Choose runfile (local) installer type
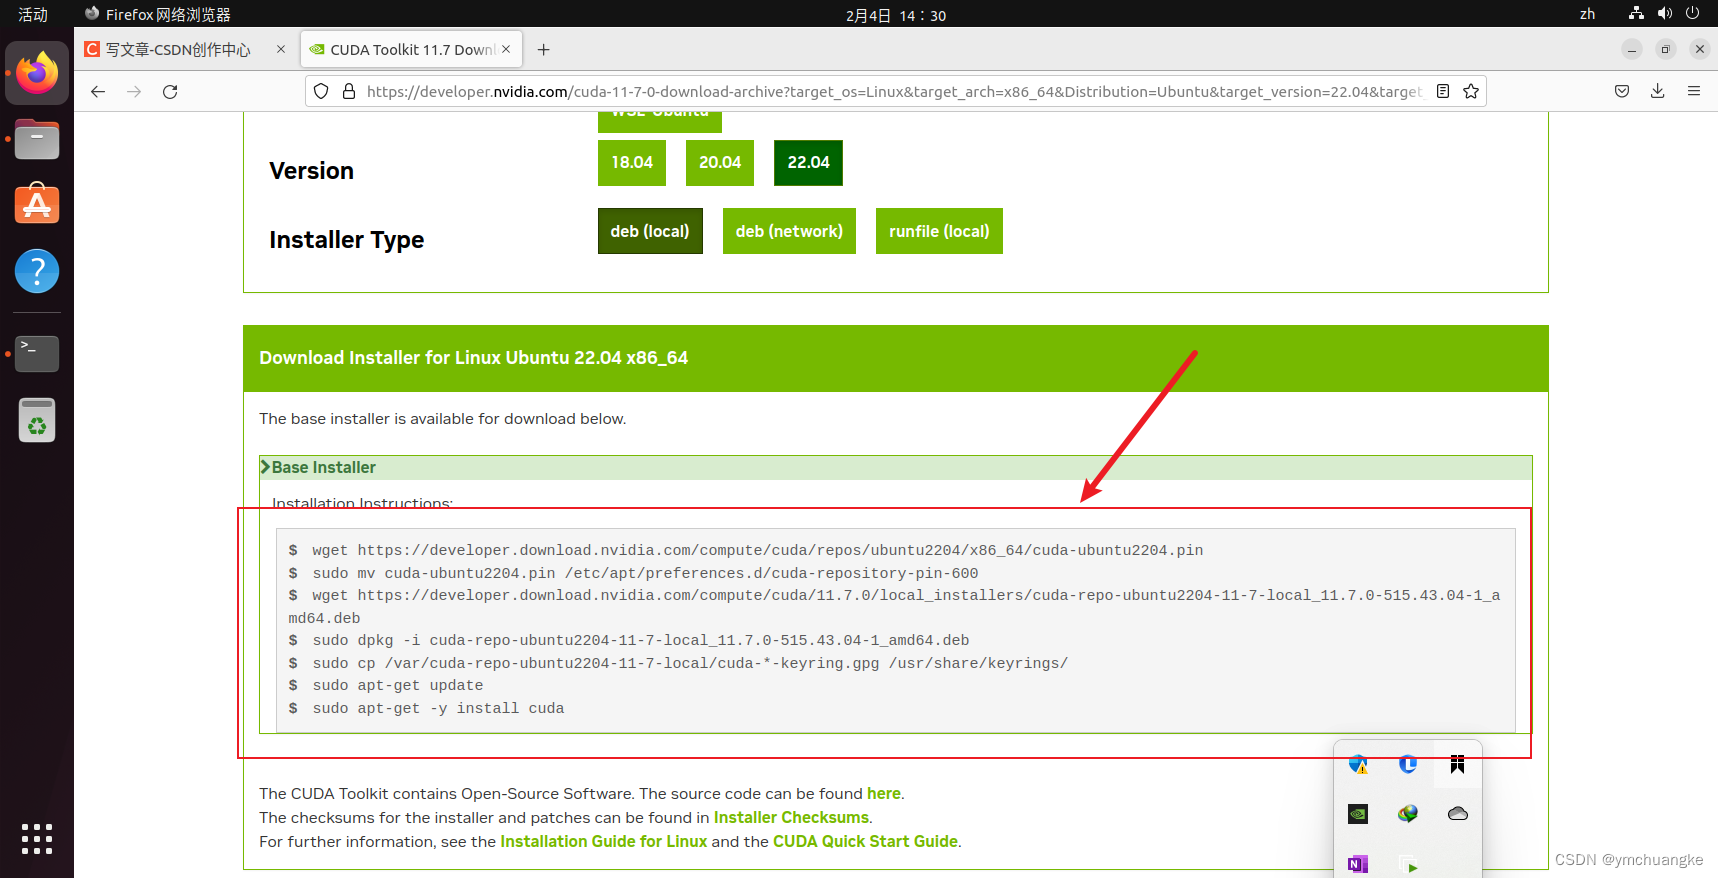This screenshot has height=878, width=1718. pyautogui.click(x=939, y=231)
